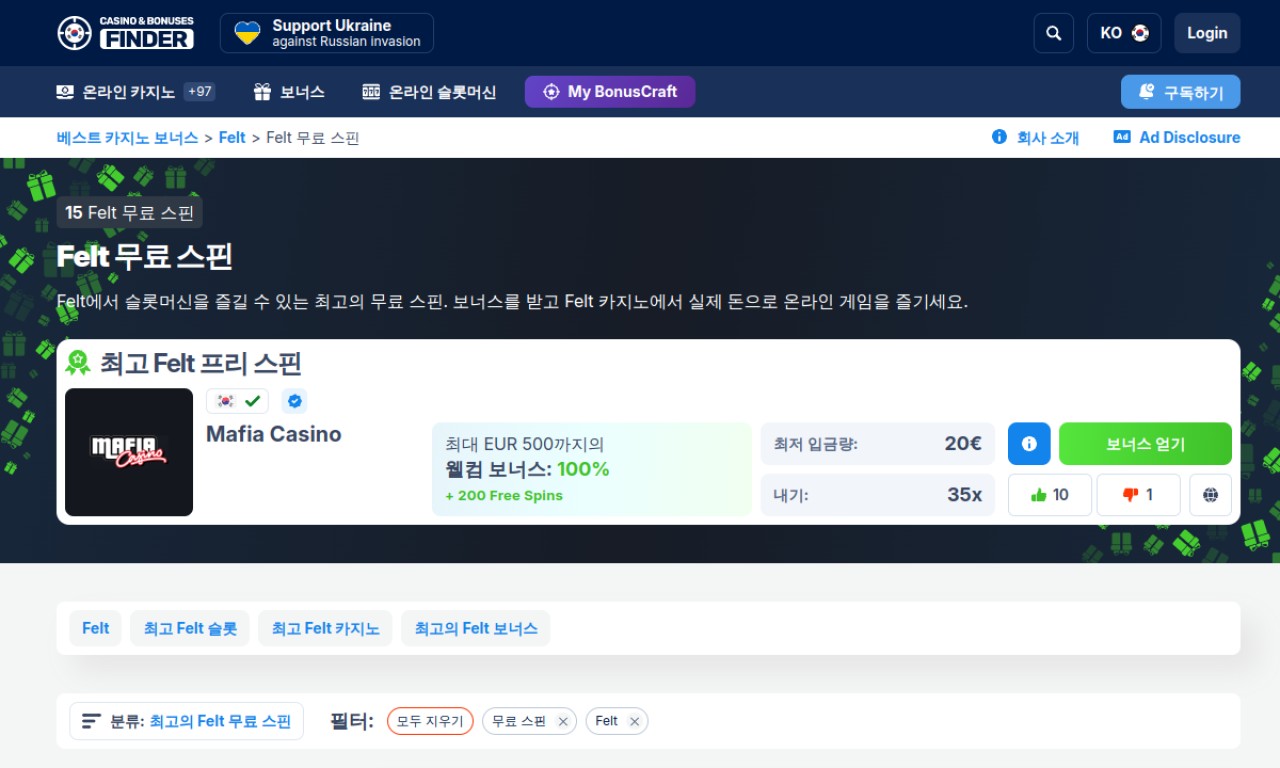
Task: Upvote Mafia Casino bonus thumbs up
Action: [1050, 495]
